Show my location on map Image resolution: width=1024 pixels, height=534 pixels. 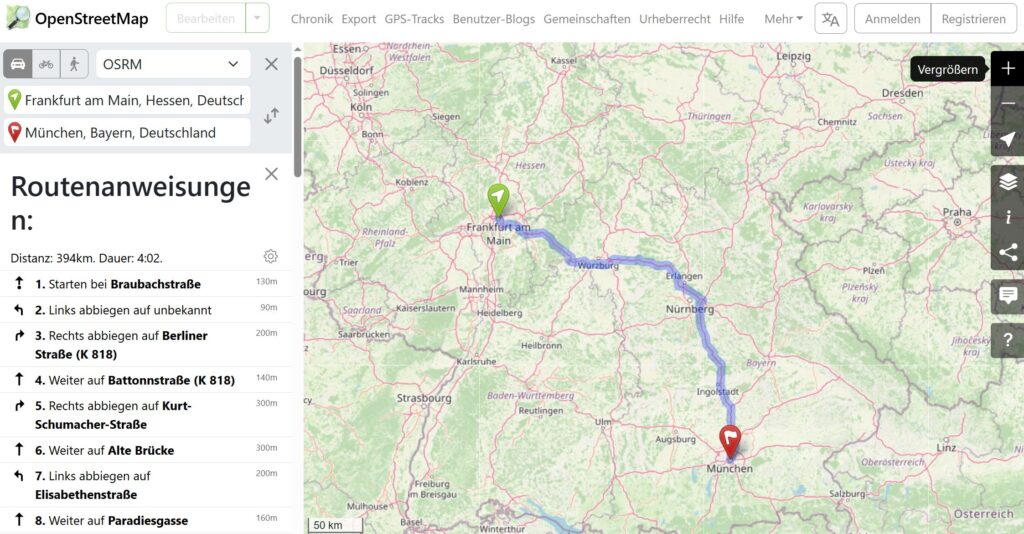point(1008,138)
